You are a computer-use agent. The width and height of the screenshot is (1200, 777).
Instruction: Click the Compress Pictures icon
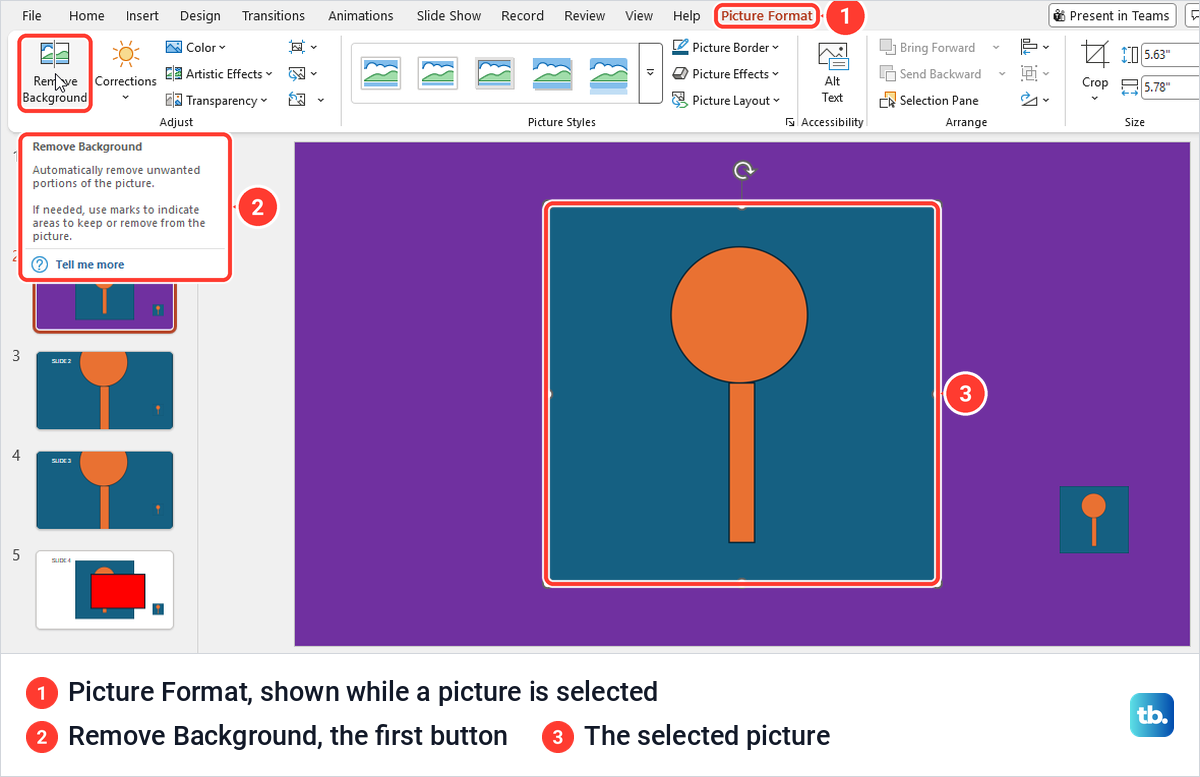point(297,47)
